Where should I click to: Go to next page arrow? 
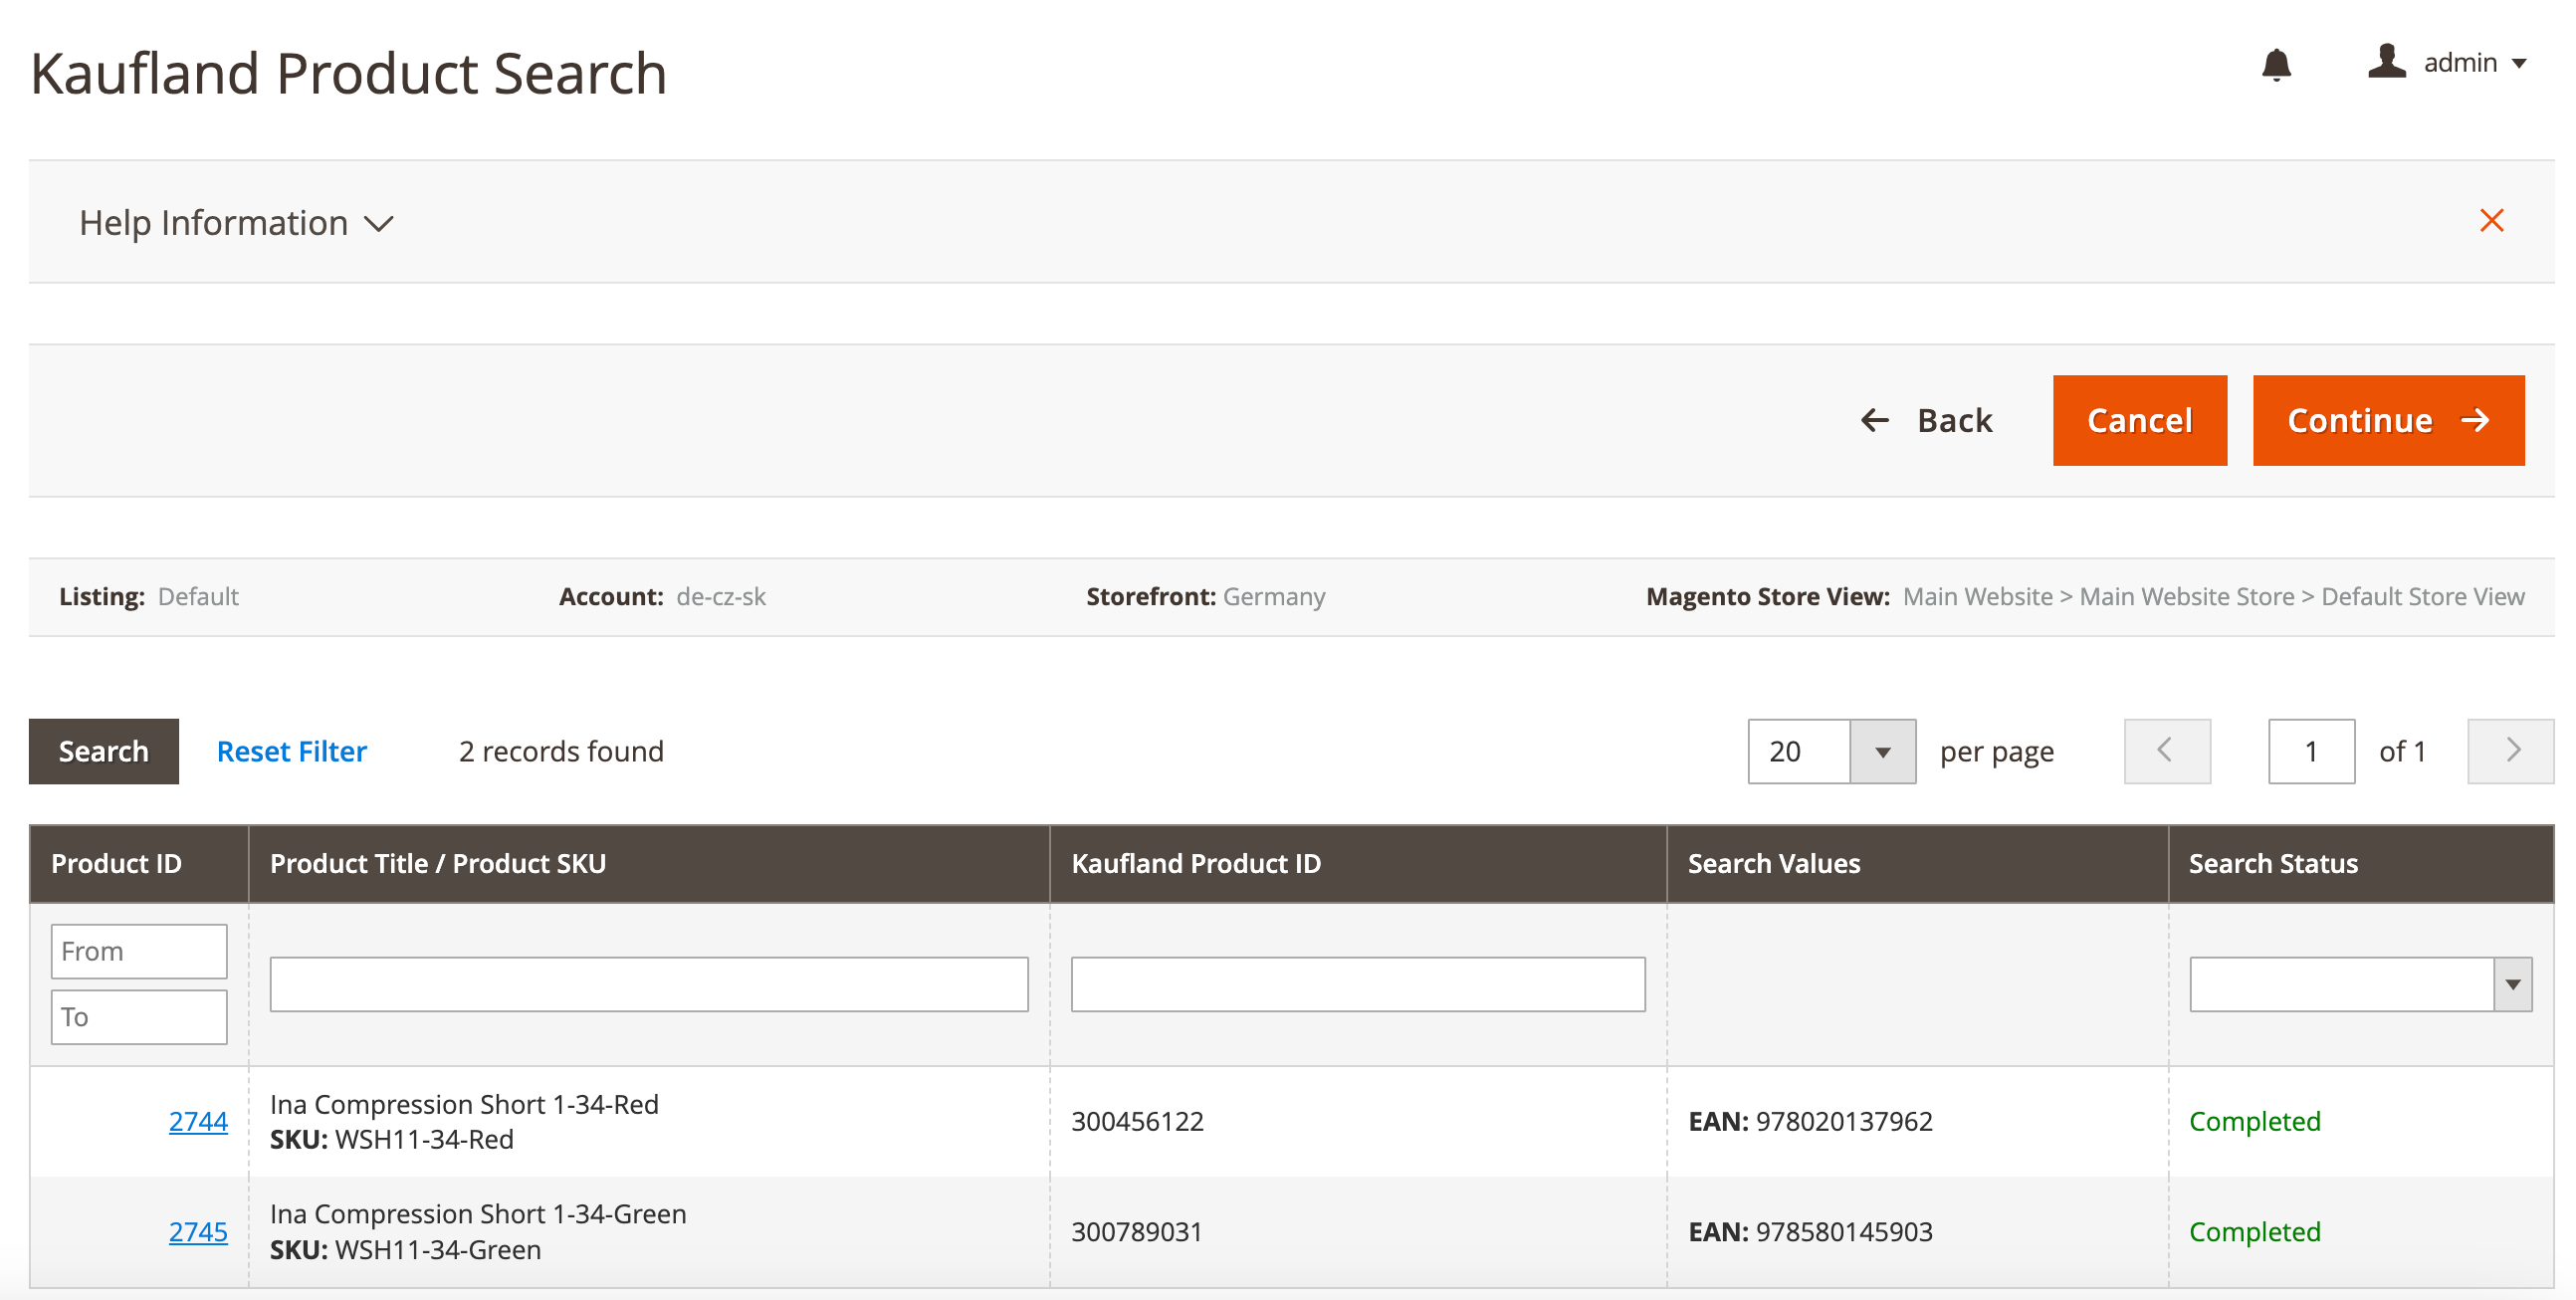coord(2511,751)
